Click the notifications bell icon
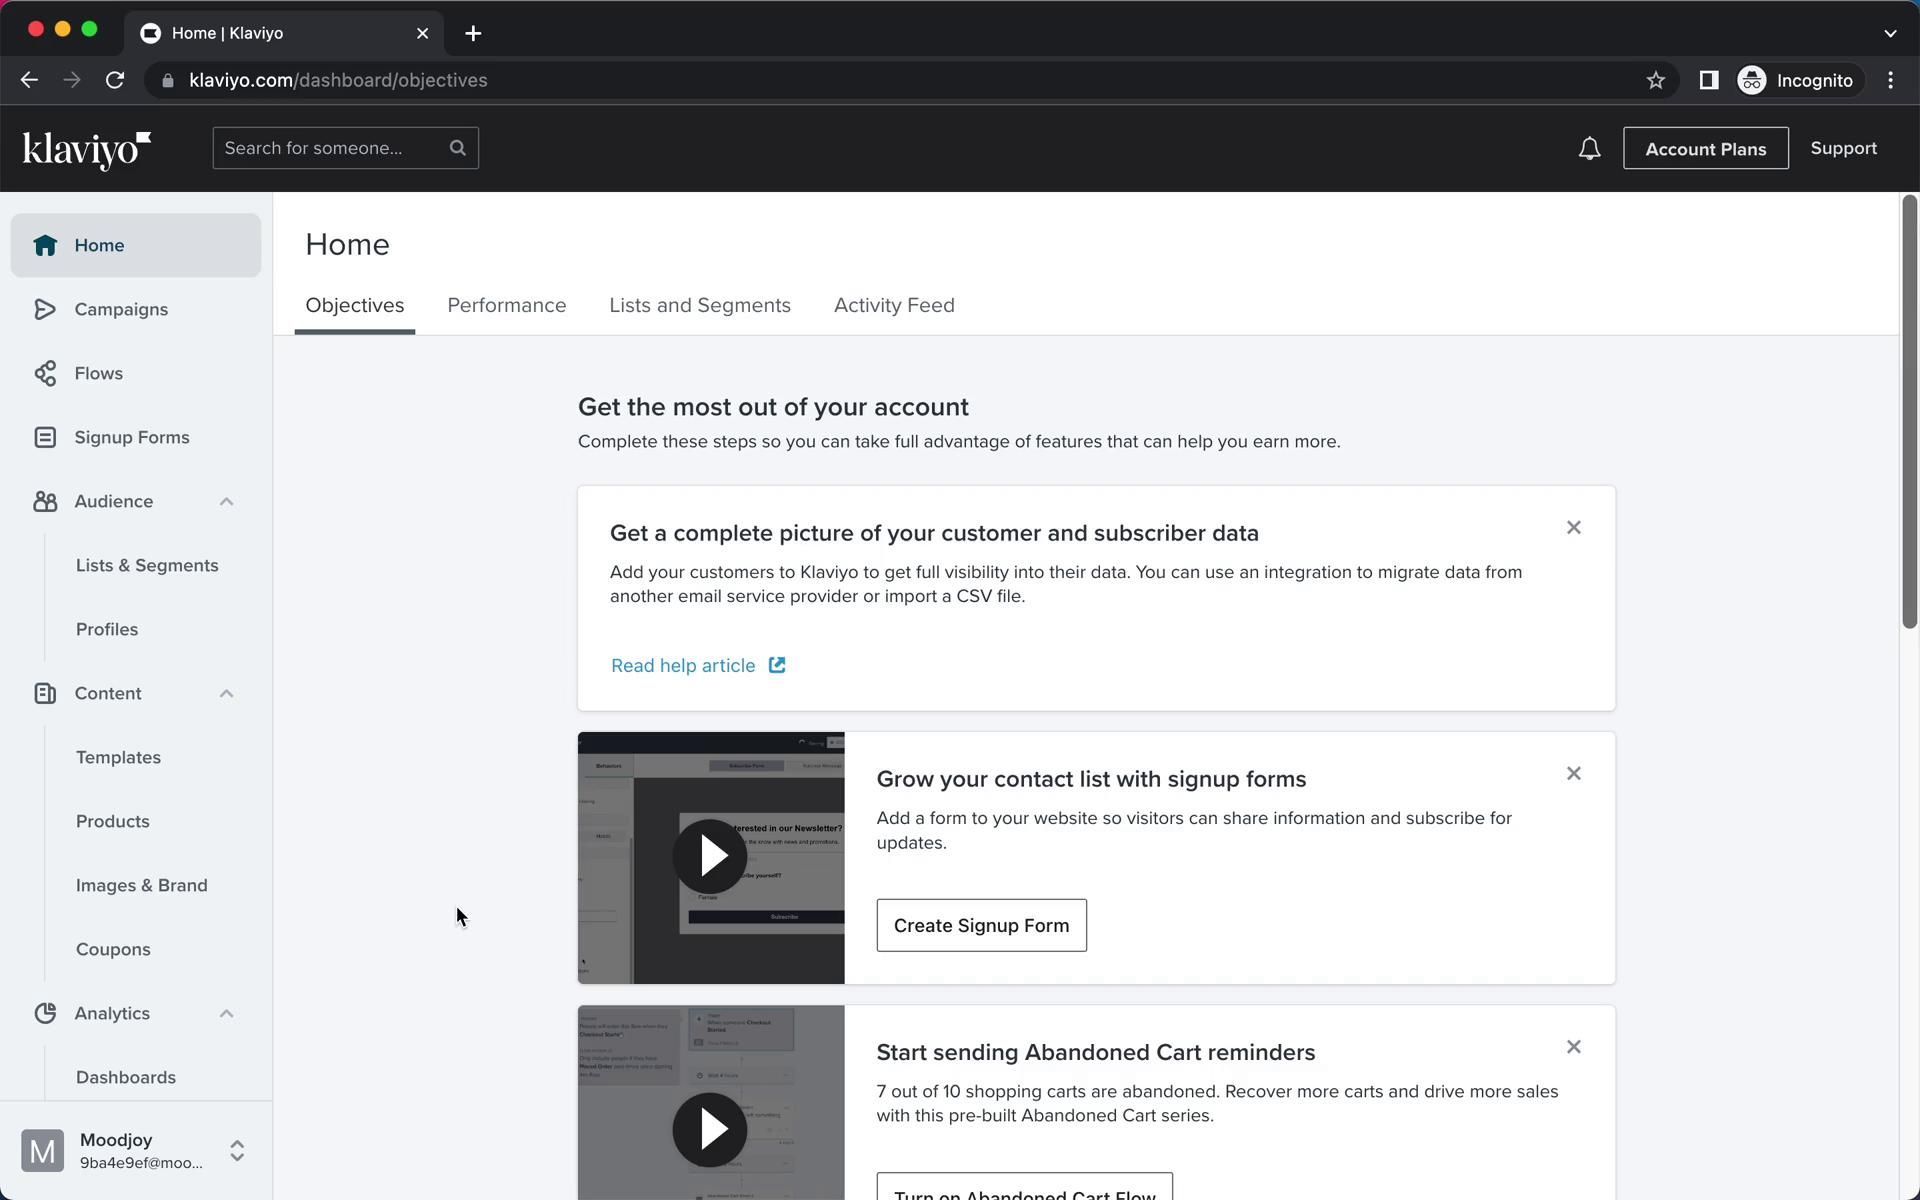 click(1589, 149)
